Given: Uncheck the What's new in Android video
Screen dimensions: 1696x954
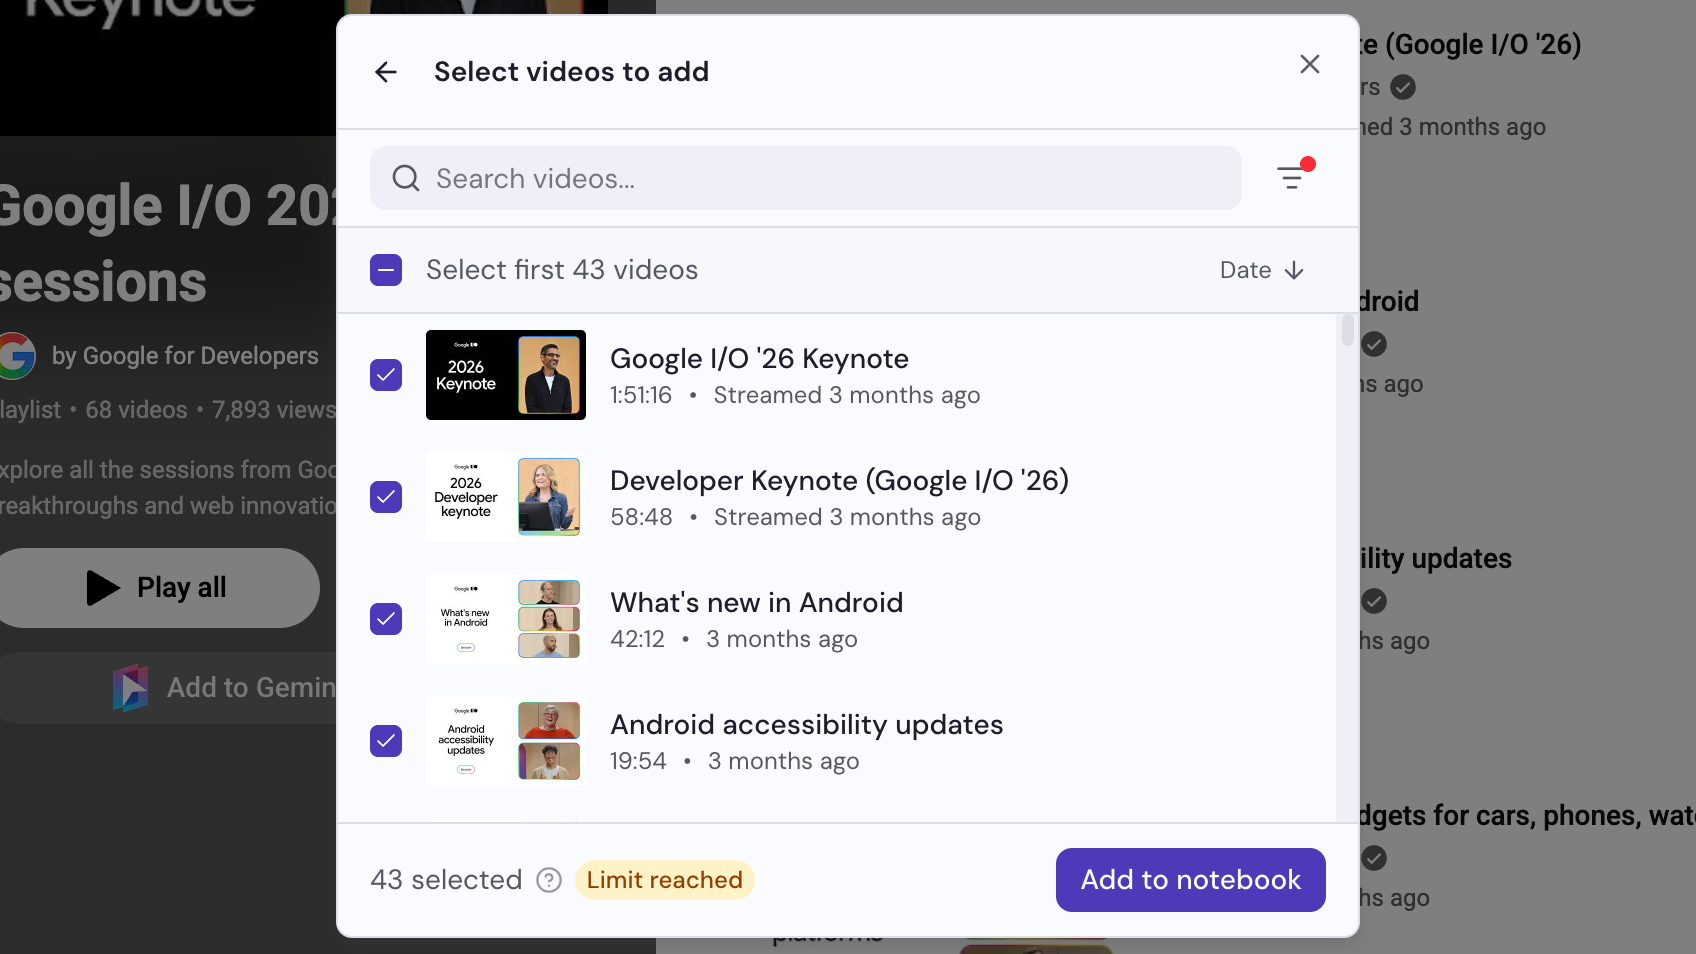Looking at the screenshot, I should click(x=386, y=619).
